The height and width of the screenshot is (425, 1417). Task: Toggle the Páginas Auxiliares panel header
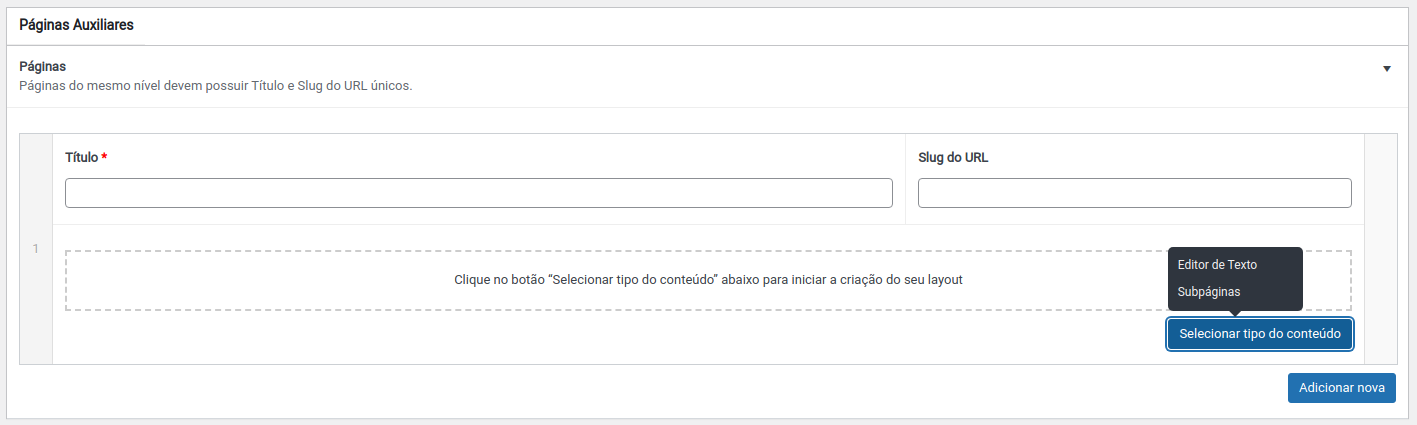(76, 26)
